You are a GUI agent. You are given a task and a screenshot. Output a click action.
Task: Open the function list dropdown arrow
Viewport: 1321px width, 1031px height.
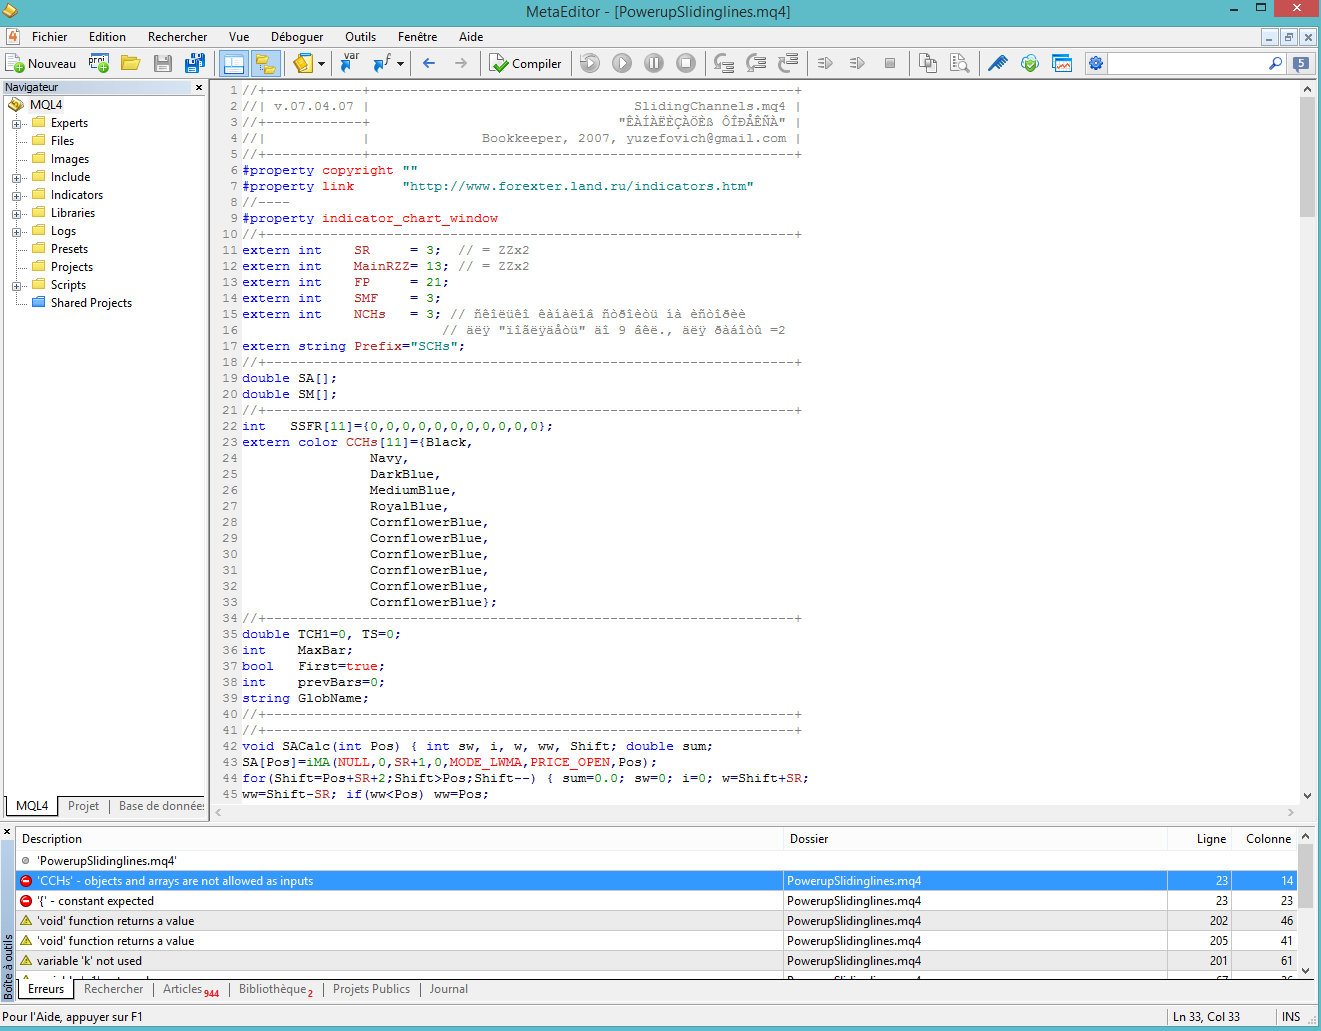tap(400, 64)
